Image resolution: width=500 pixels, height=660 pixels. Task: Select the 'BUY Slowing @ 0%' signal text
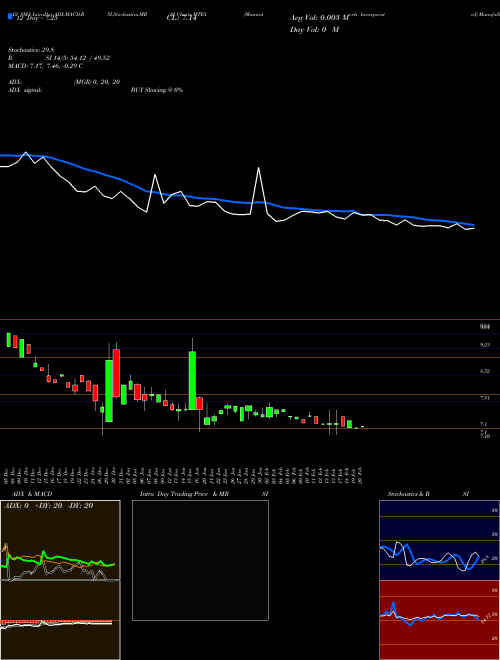157,90
